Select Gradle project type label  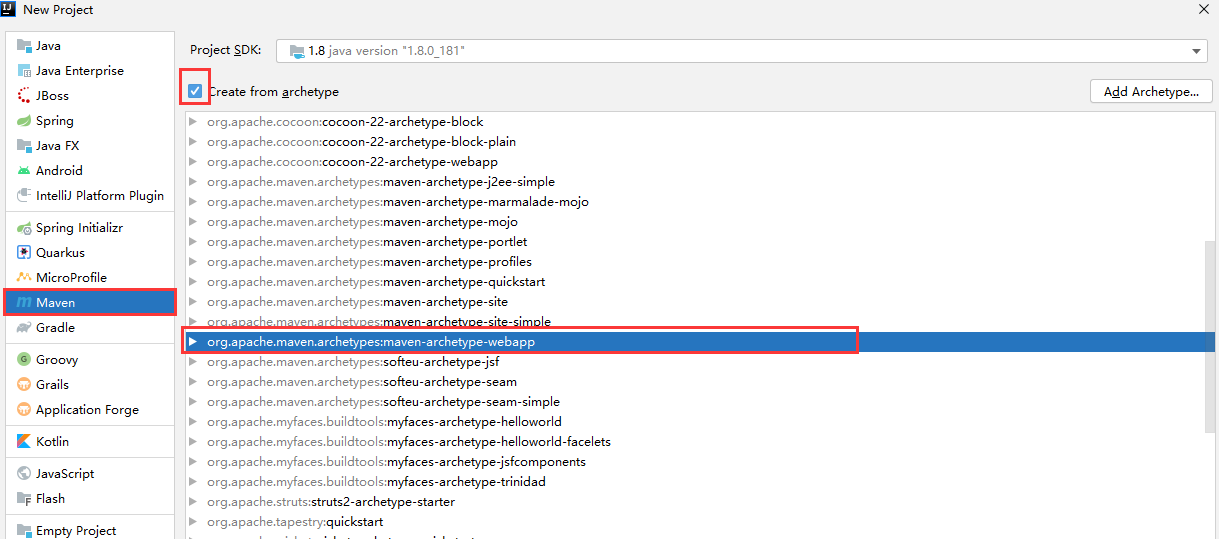click(x=55, y=328)
